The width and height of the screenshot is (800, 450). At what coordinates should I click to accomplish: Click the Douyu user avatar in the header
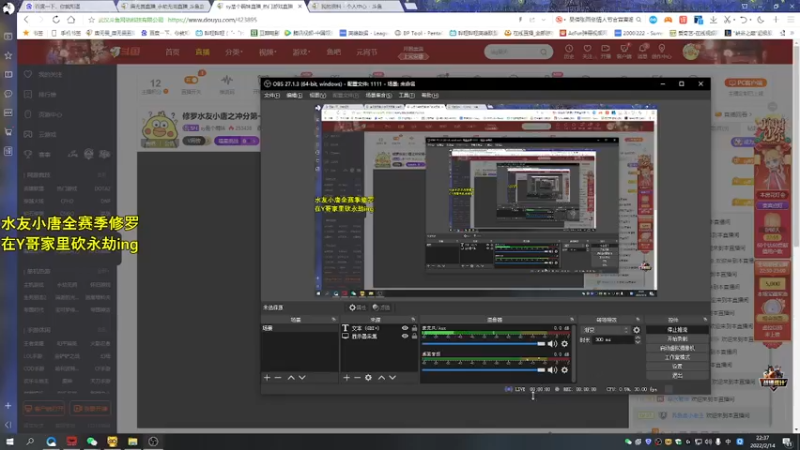pyautogui.click(x=691, y=52)
